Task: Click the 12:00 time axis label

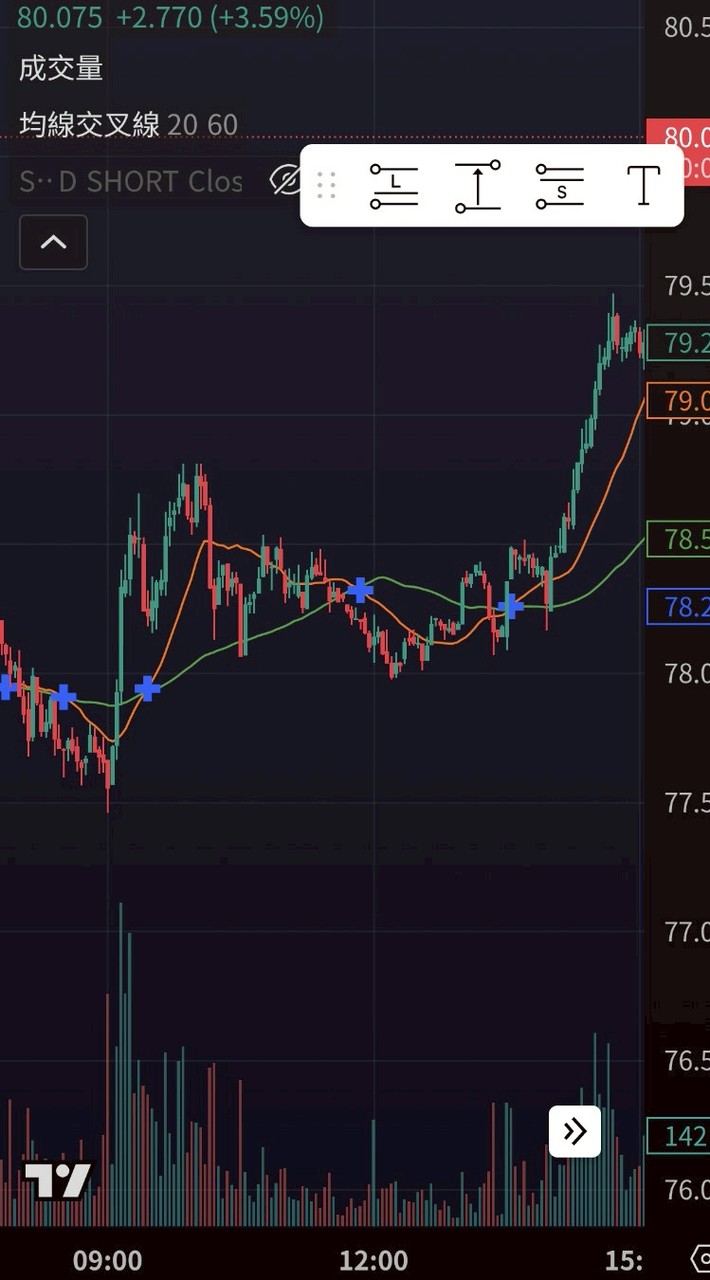Action: pos(373,1260)
